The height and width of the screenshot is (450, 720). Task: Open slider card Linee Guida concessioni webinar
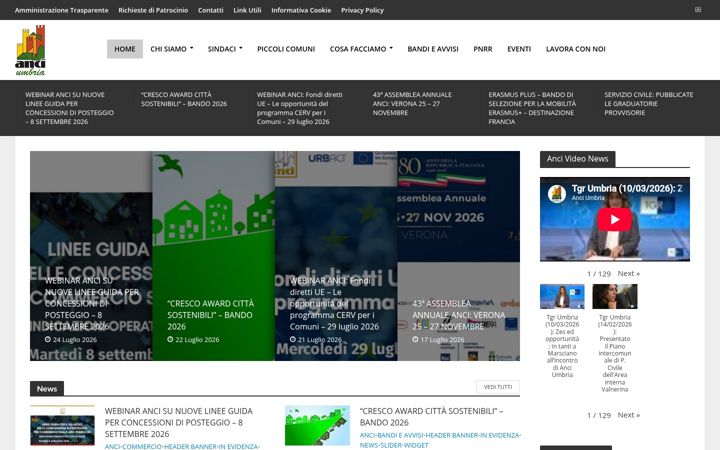point(91,256)
